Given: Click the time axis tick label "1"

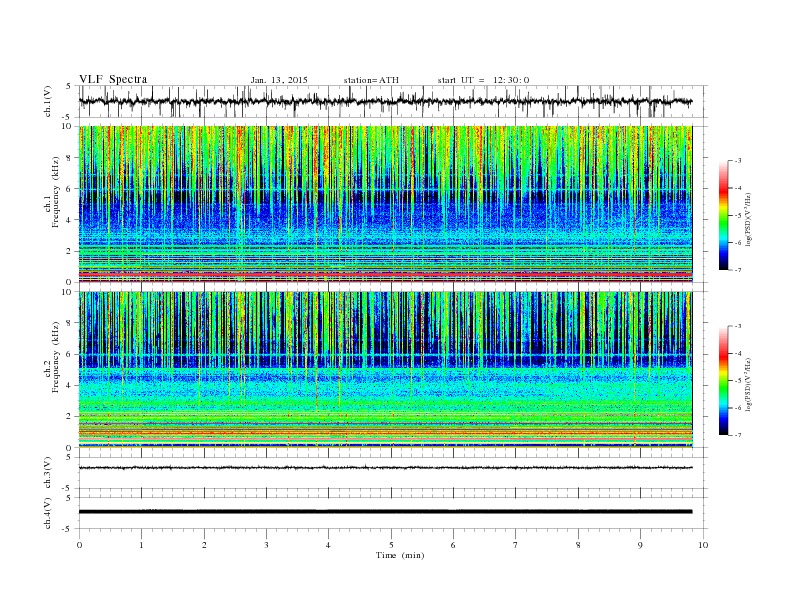Looking at the screenshot, I should pyautogui.click(x=141, y=545).
